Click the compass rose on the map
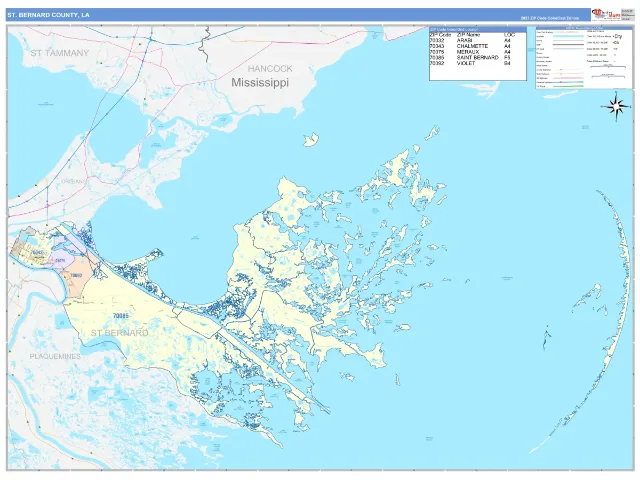 [x=617, y=107]
